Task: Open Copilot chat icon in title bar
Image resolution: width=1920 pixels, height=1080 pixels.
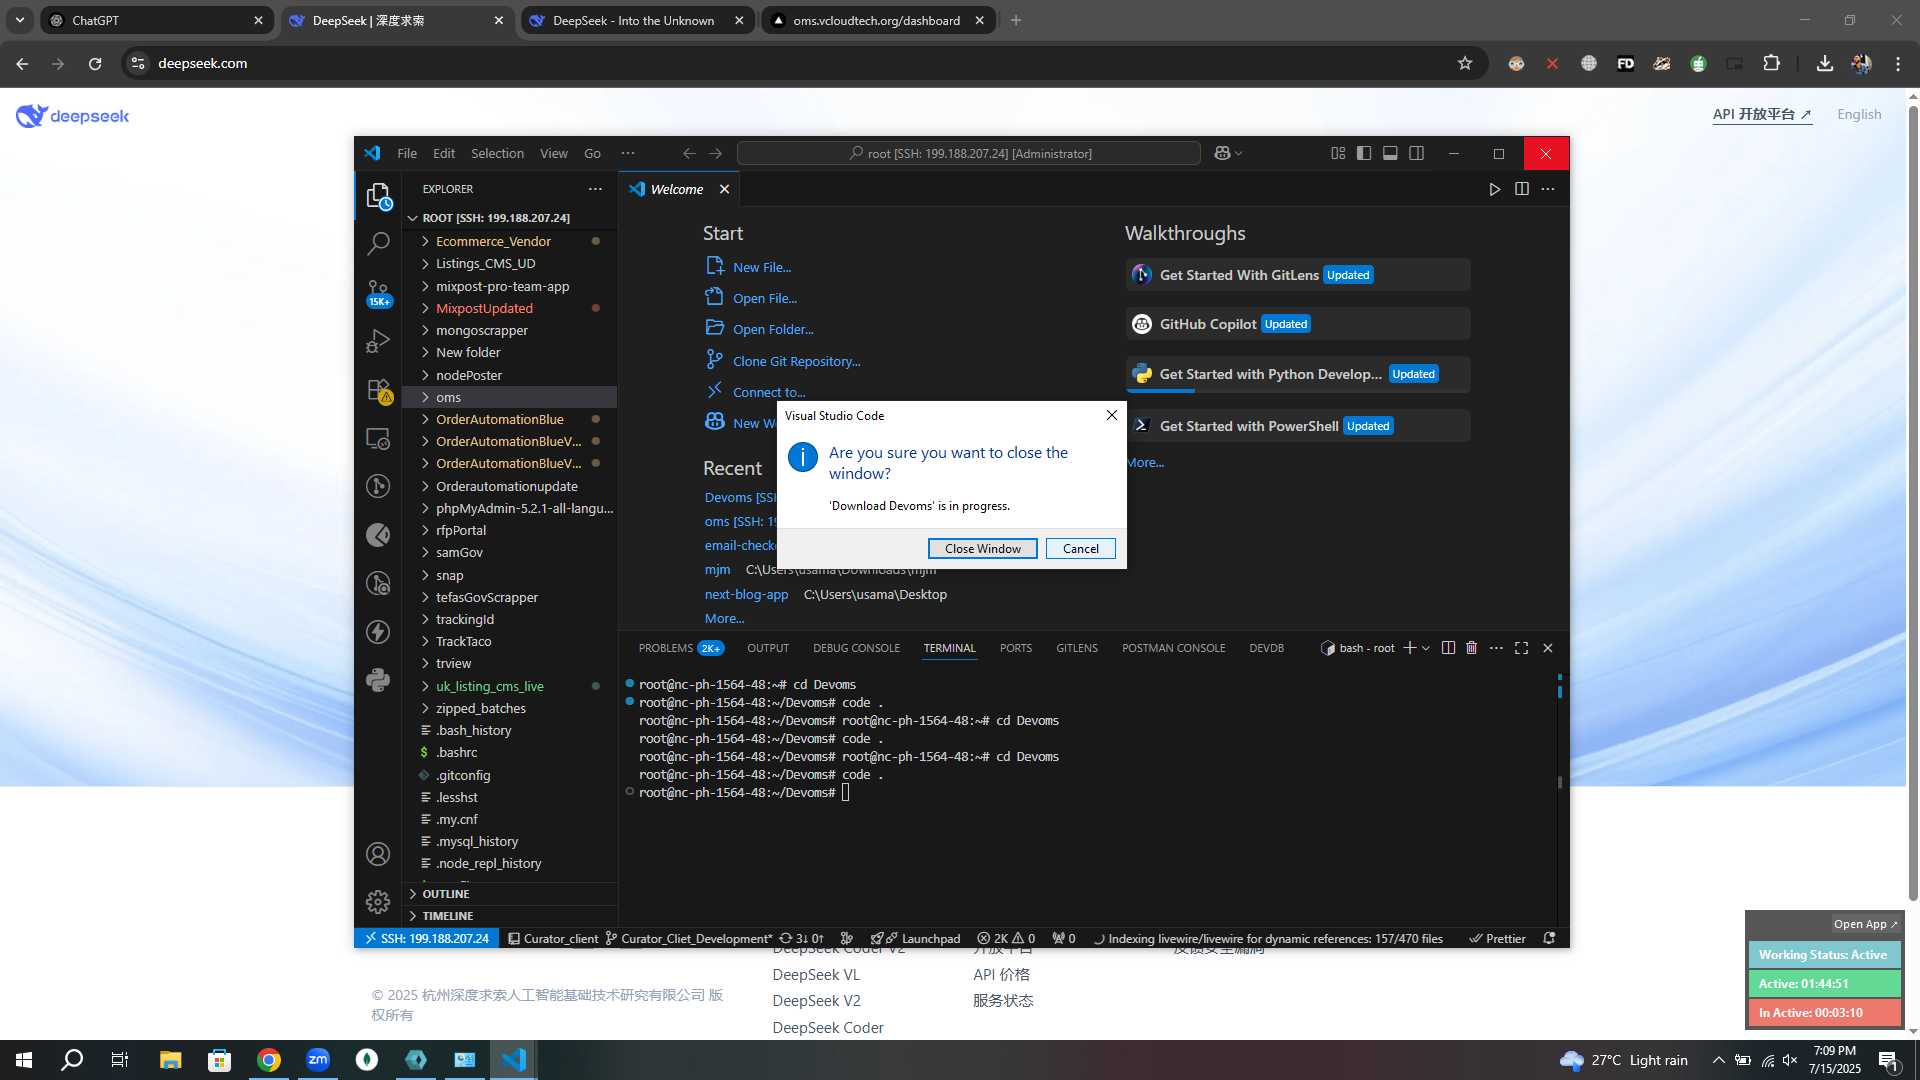Action: [x=1222, y=153]
